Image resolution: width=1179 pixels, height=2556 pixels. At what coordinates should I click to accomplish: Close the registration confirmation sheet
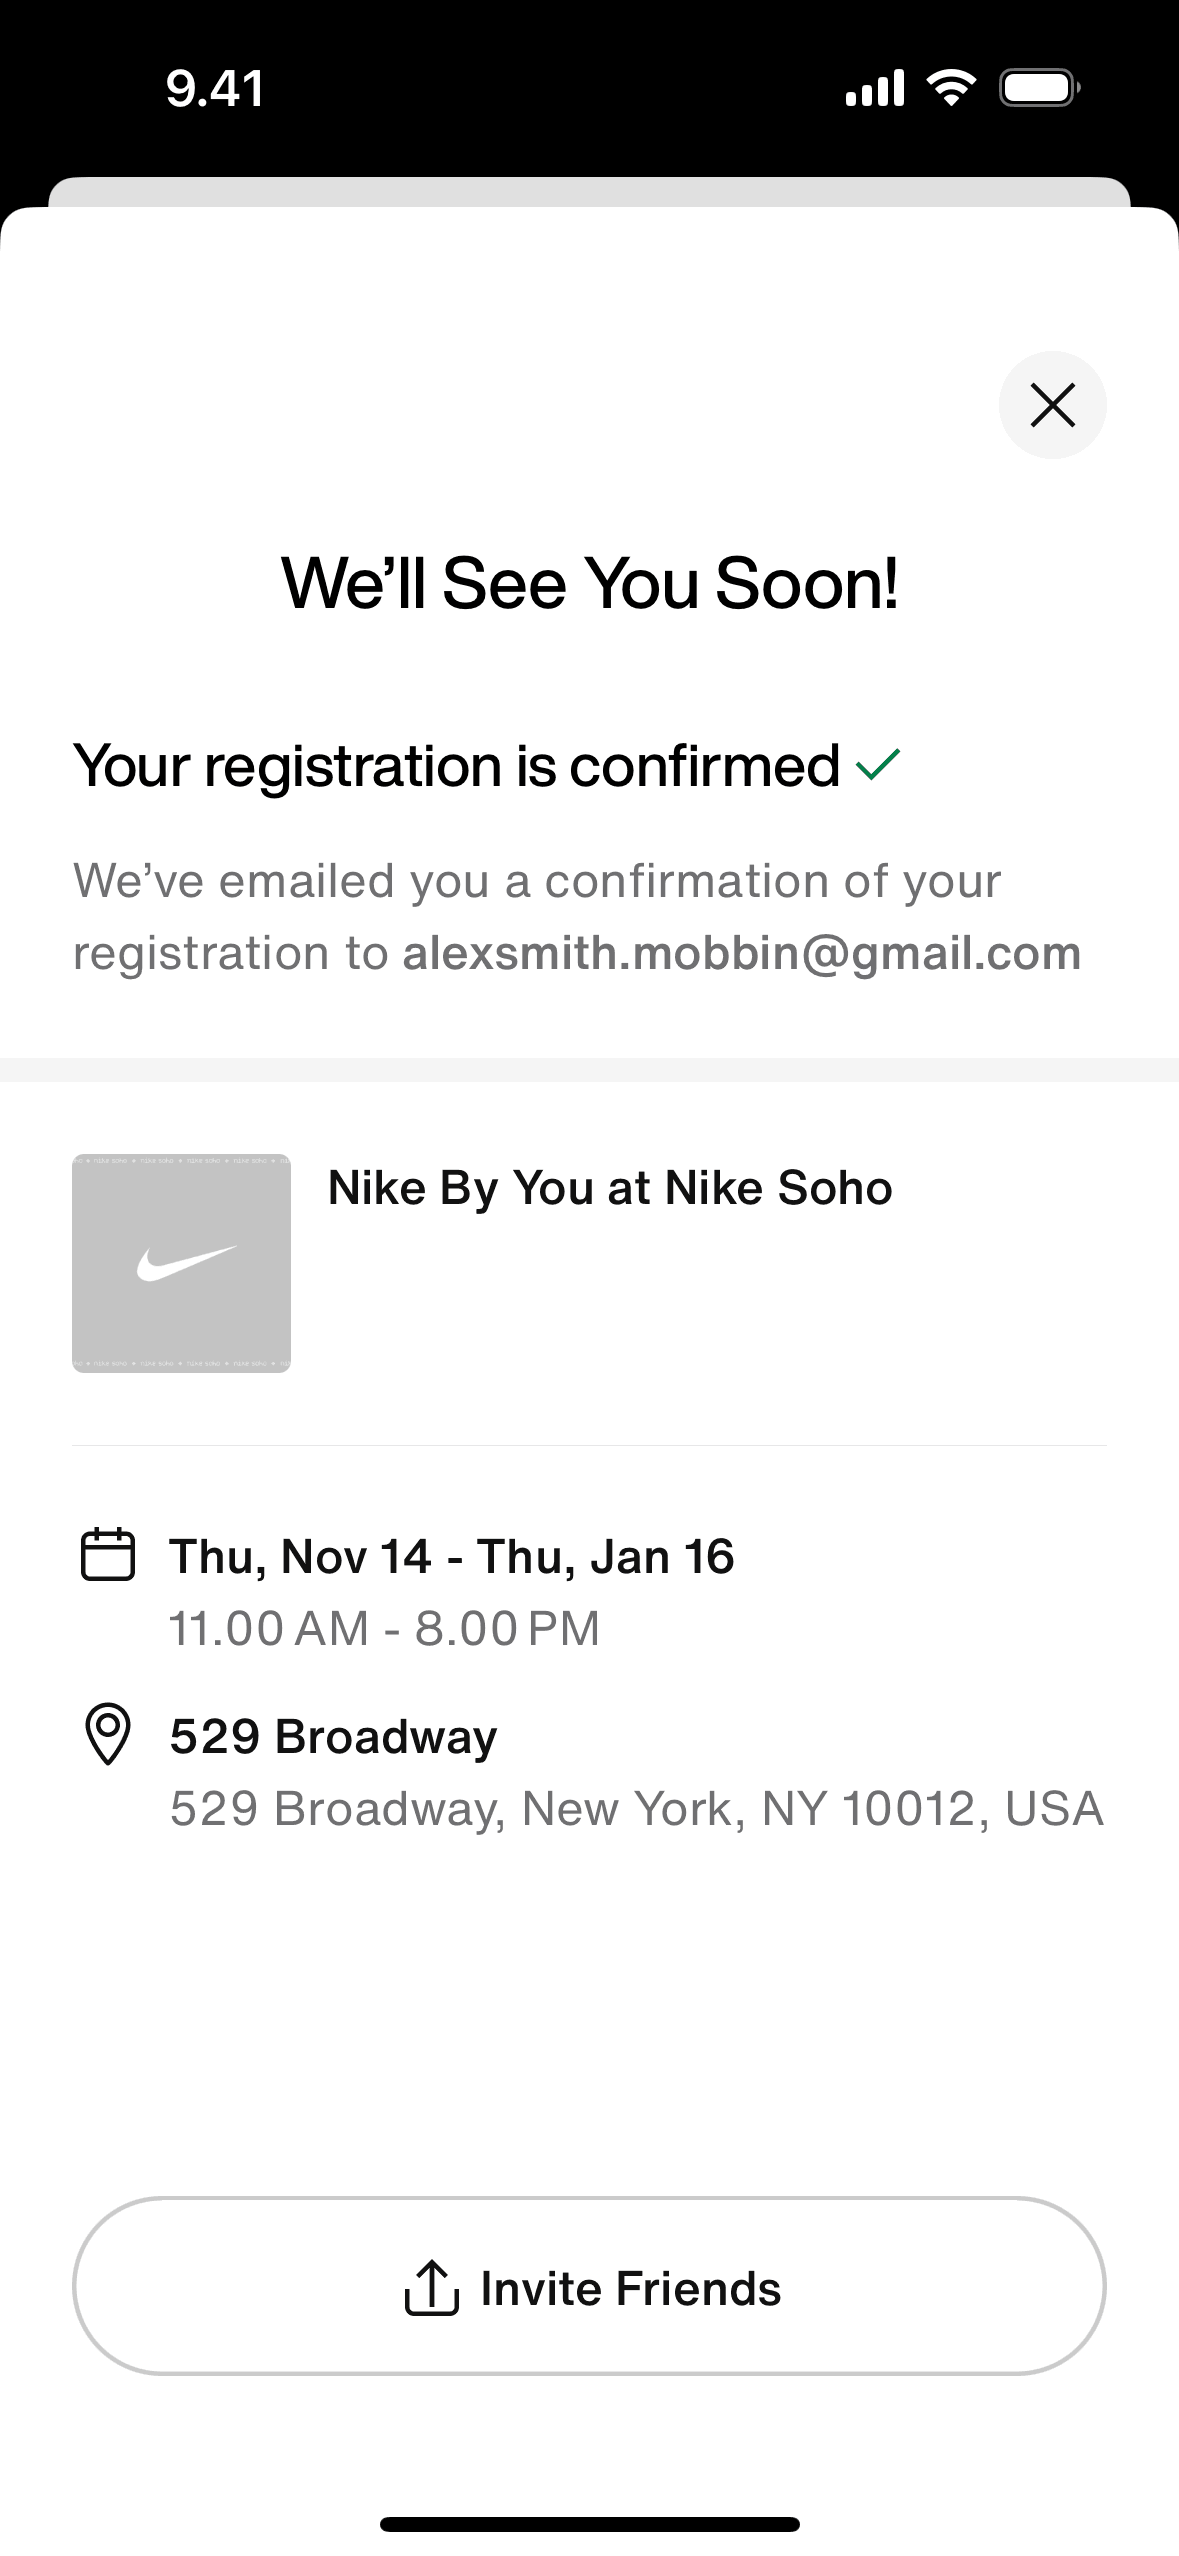coord(1052,405)
